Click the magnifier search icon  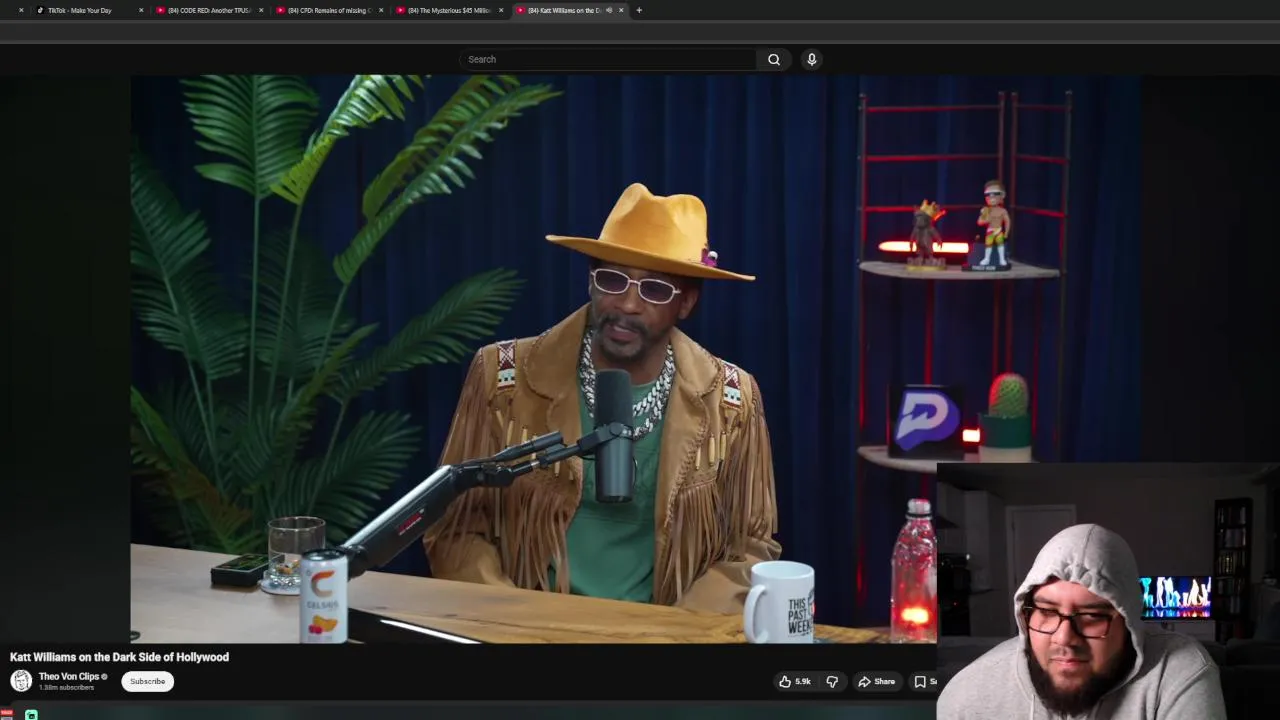click(x=774, y=59)
